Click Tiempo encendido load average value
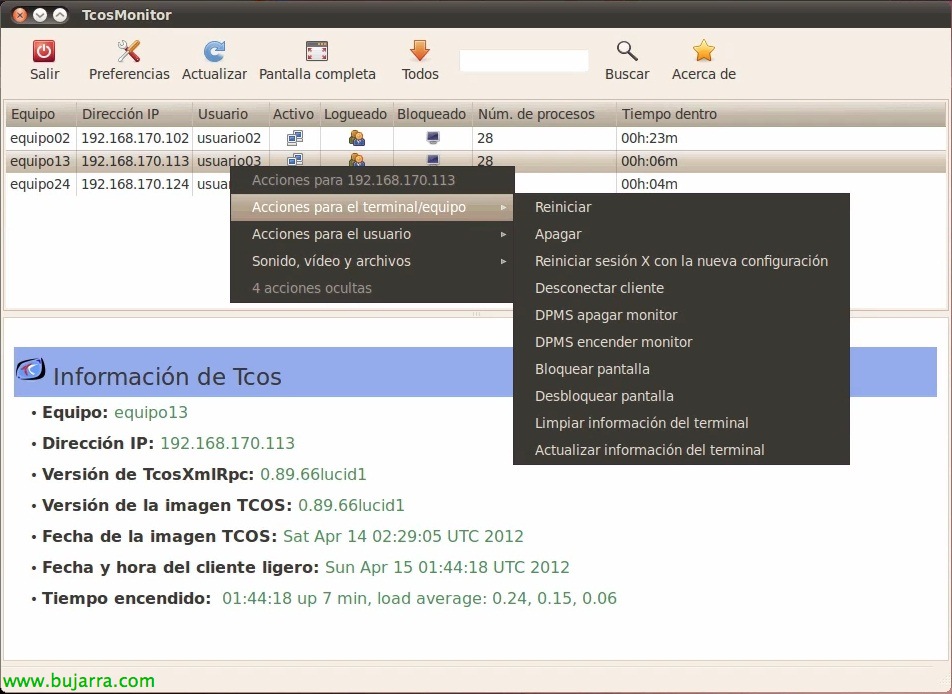 [419, 598]
